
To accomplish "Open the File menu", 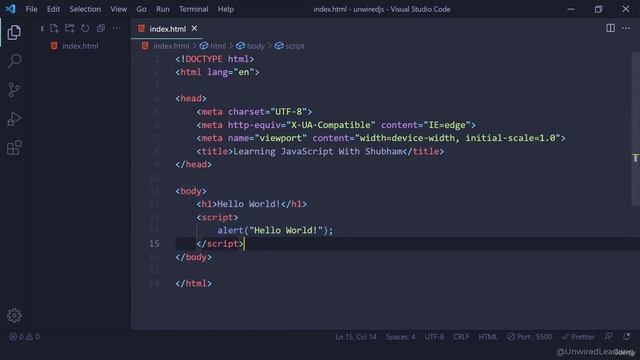I will point(31,9).
